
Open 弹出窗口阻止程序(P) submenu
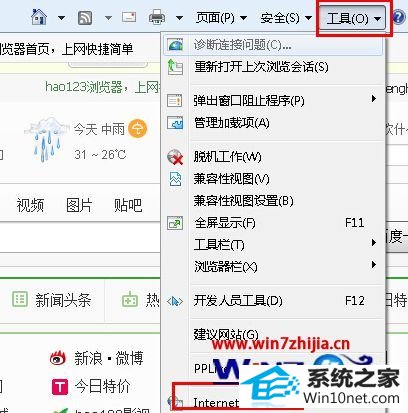pos(273,100)
